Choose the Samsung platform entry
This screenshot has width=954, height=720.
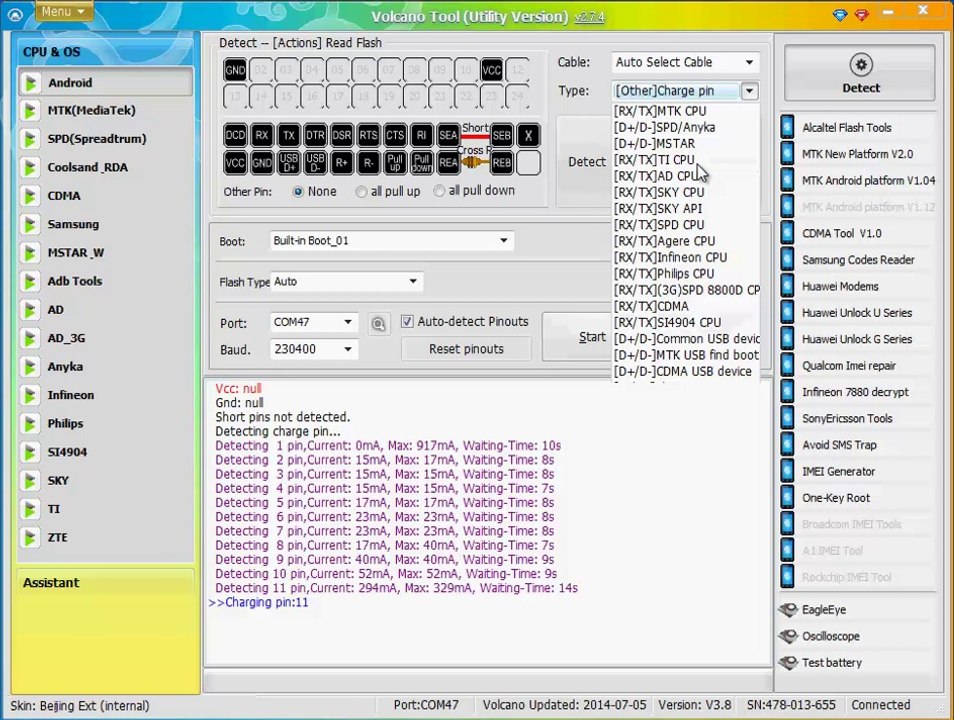point(106,225)
